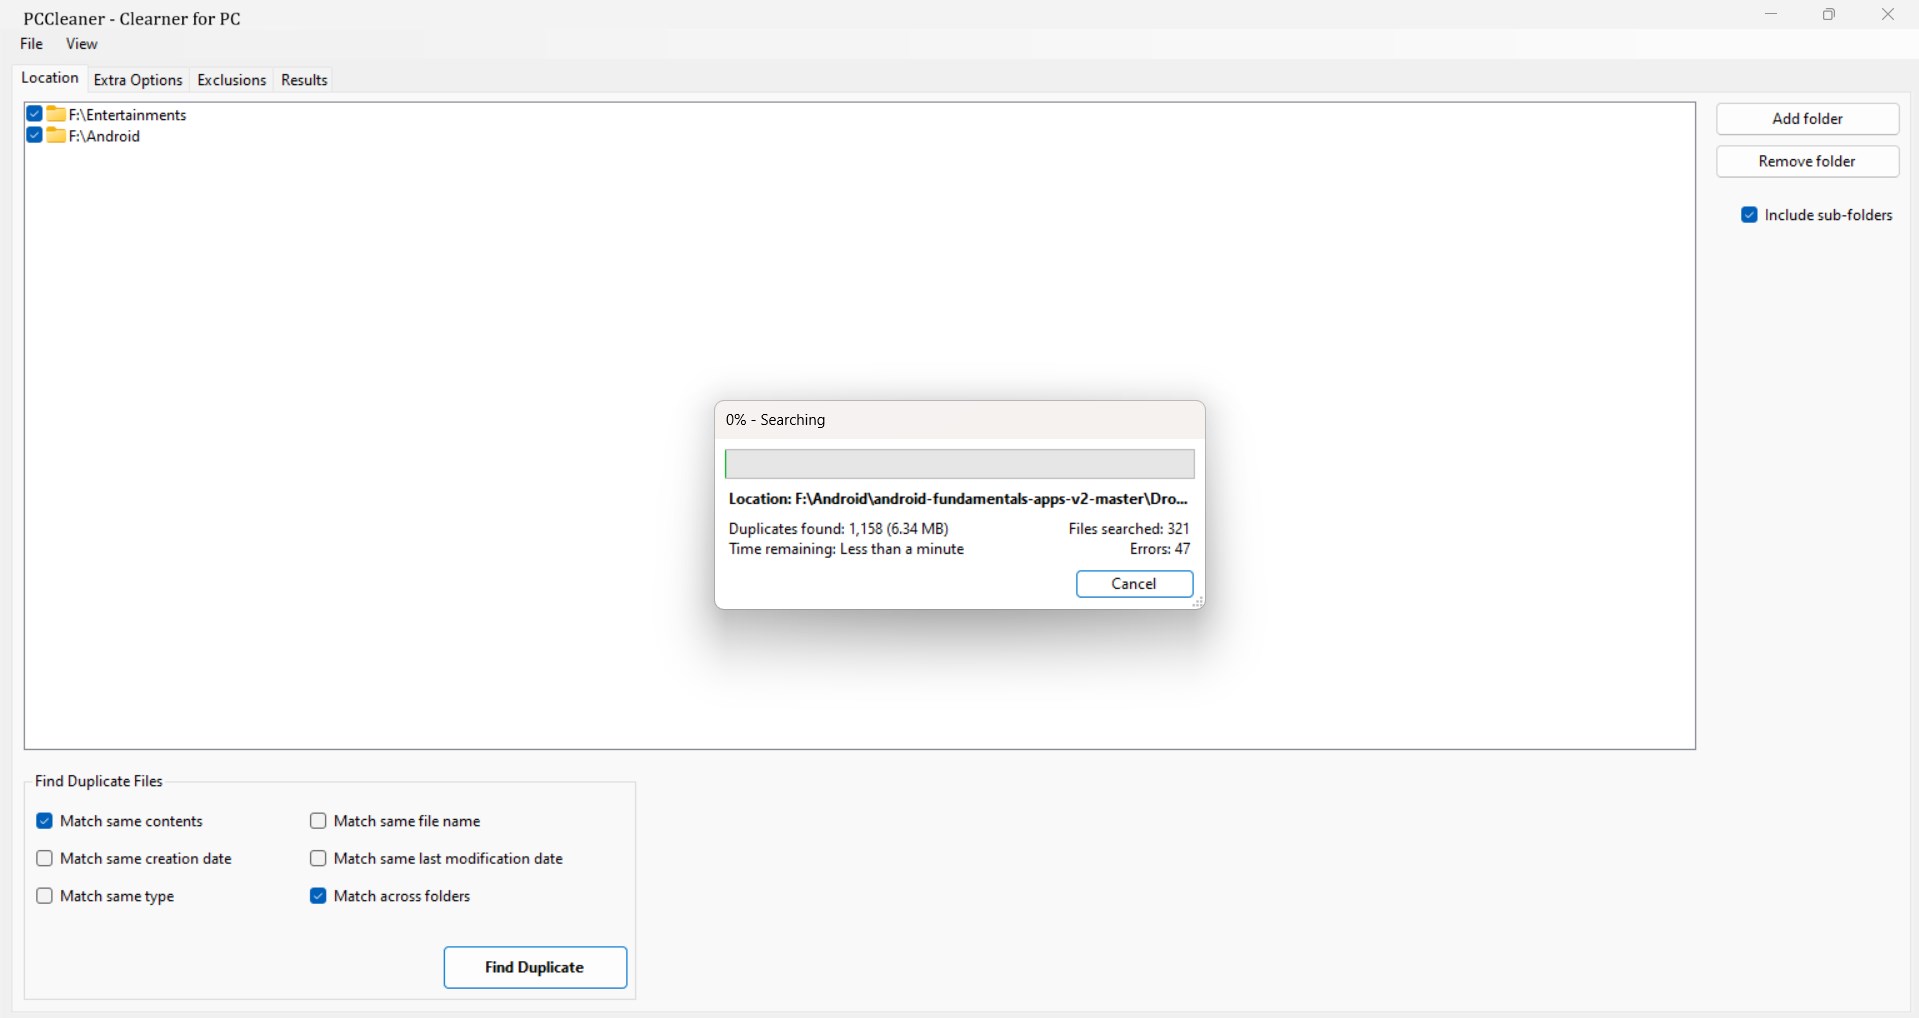
Task: Restore down the PCCleaner window
Action: click(x=1829, y=15)
